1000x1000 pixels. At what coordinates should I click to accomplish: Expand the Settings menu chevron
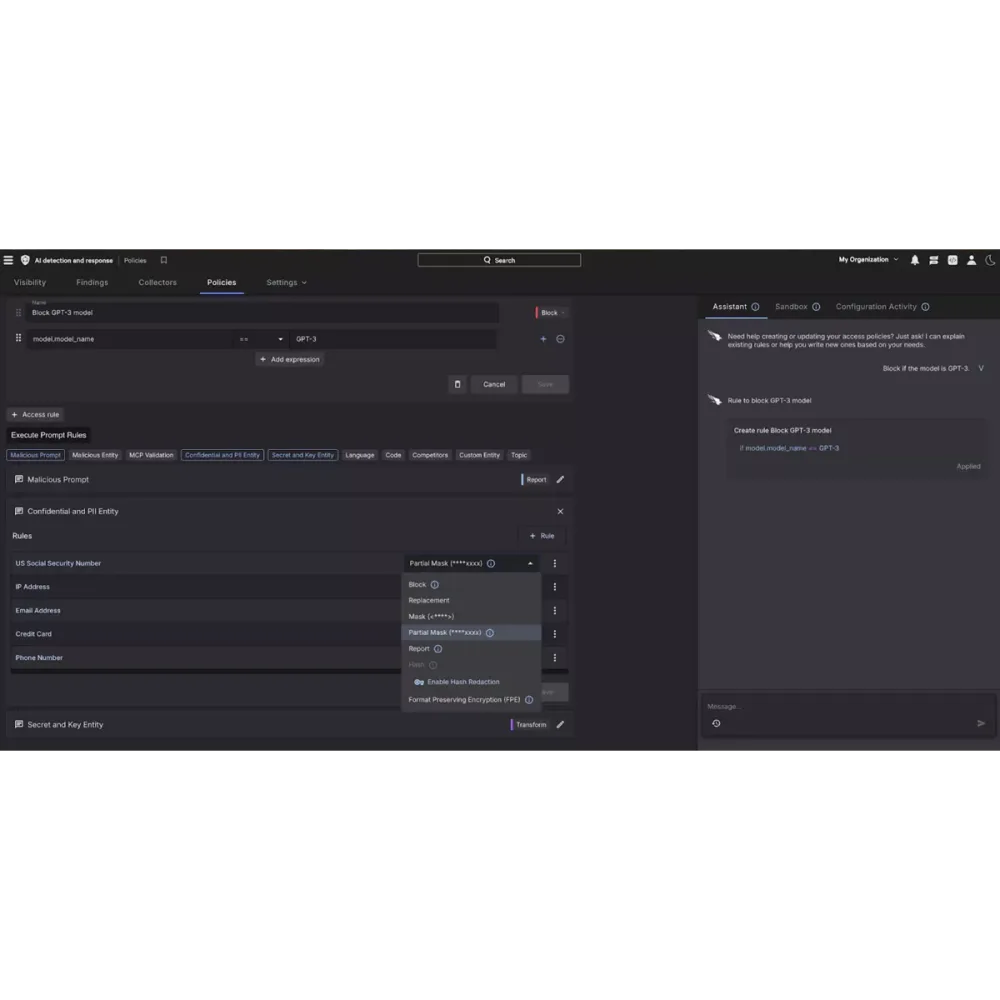coord(304,283)
